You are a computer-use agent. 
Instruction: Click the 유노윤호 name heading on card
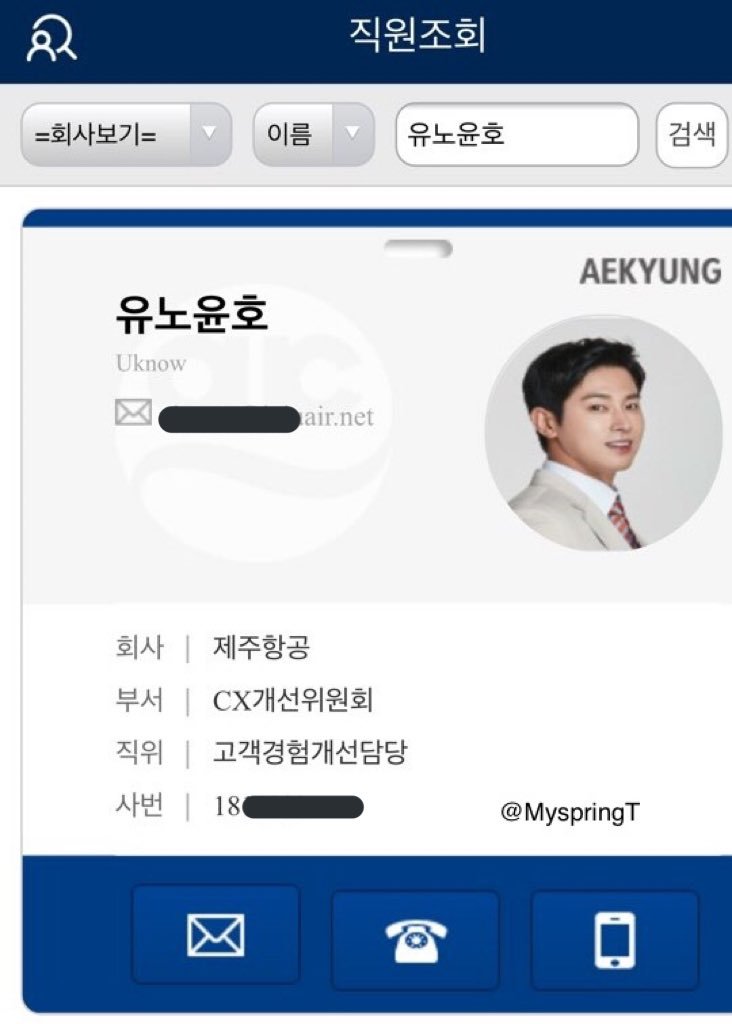click(191, 313)
